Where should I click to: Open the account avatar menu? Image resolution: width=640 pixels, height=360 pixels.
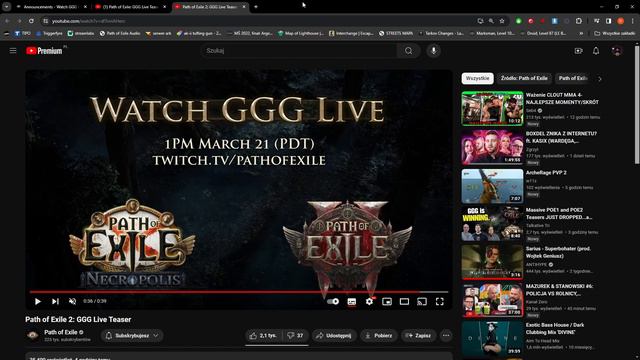(617, 51)
